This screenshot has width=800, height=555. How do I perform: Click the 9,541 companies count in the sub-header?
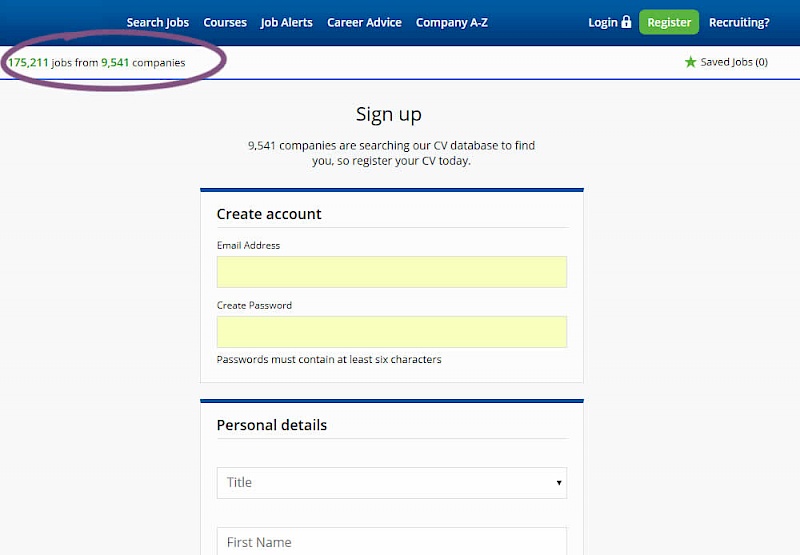click(115, 62)
